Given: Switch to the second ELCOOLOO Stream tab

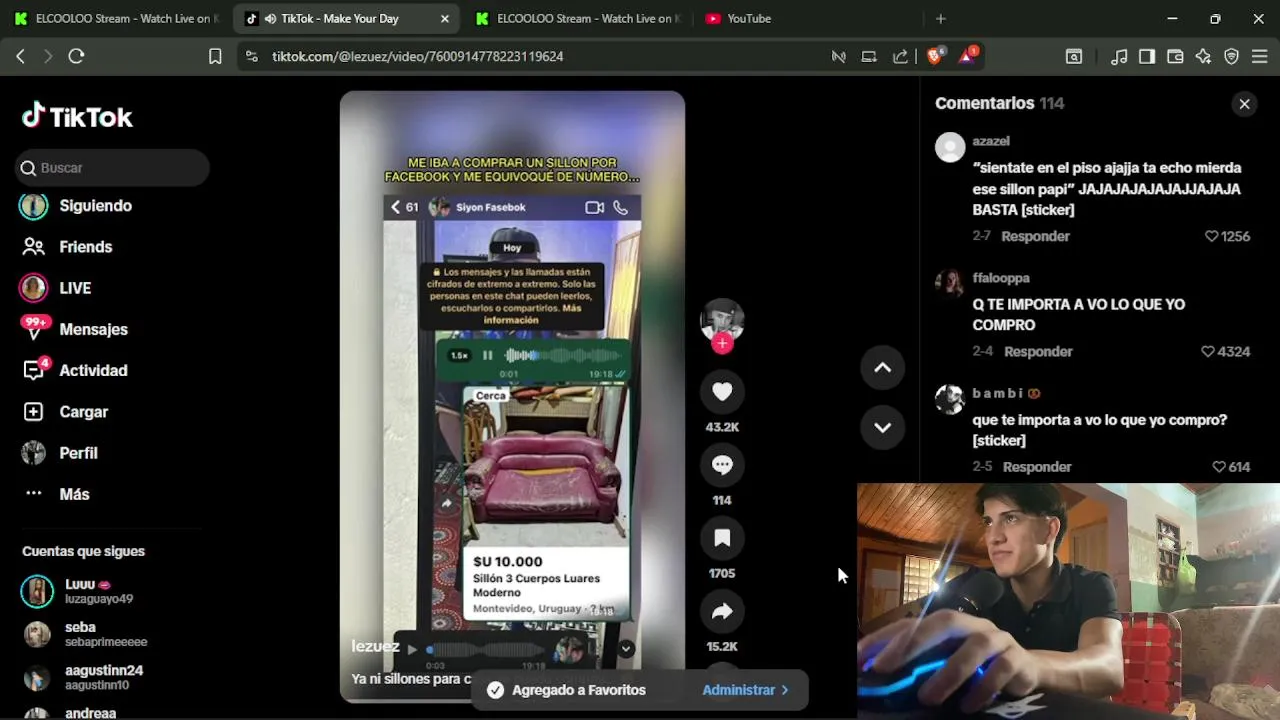Looking at the screenshot, I should coord(577,18).
